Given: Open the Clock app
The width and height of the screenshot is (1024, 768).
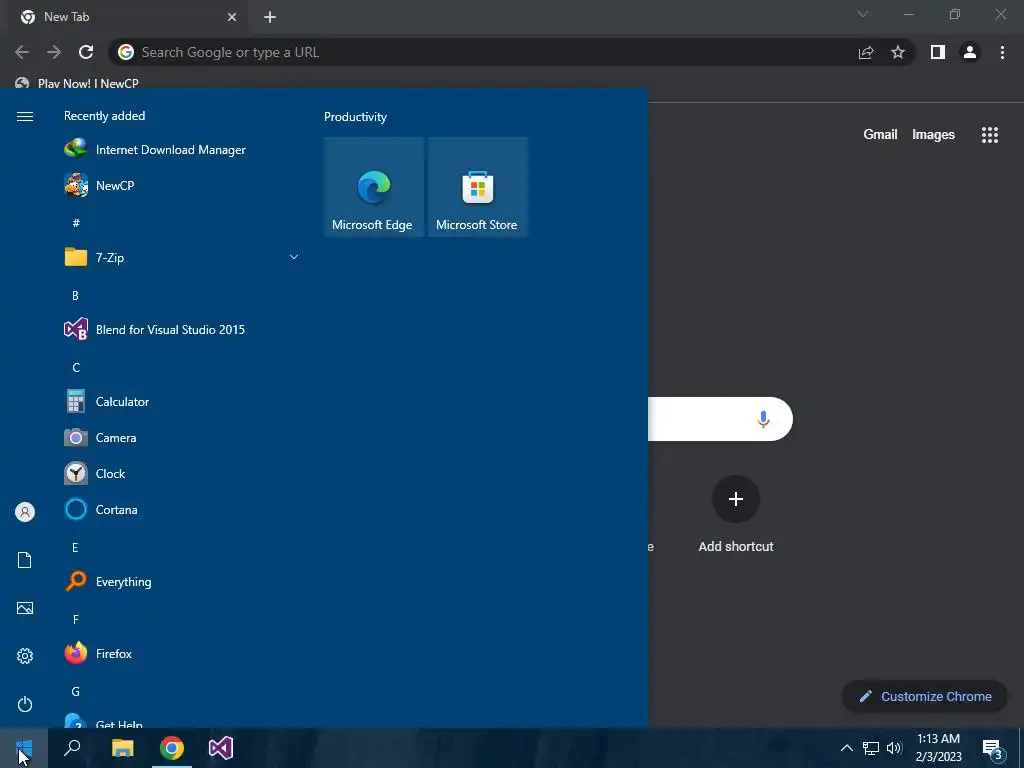Looking at the screenshot, I should (182, 473).
